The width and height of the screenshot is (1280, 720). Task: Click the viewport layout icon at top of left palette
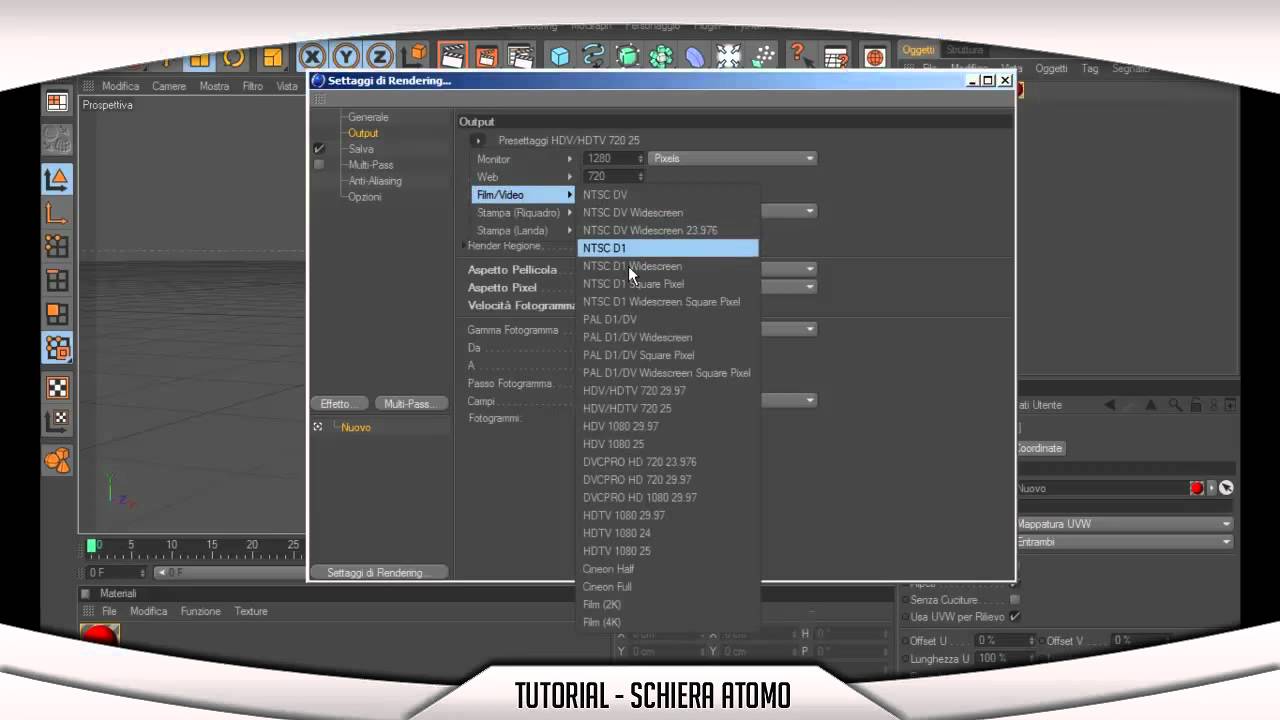pyautogui.click(x=57, y=102)
